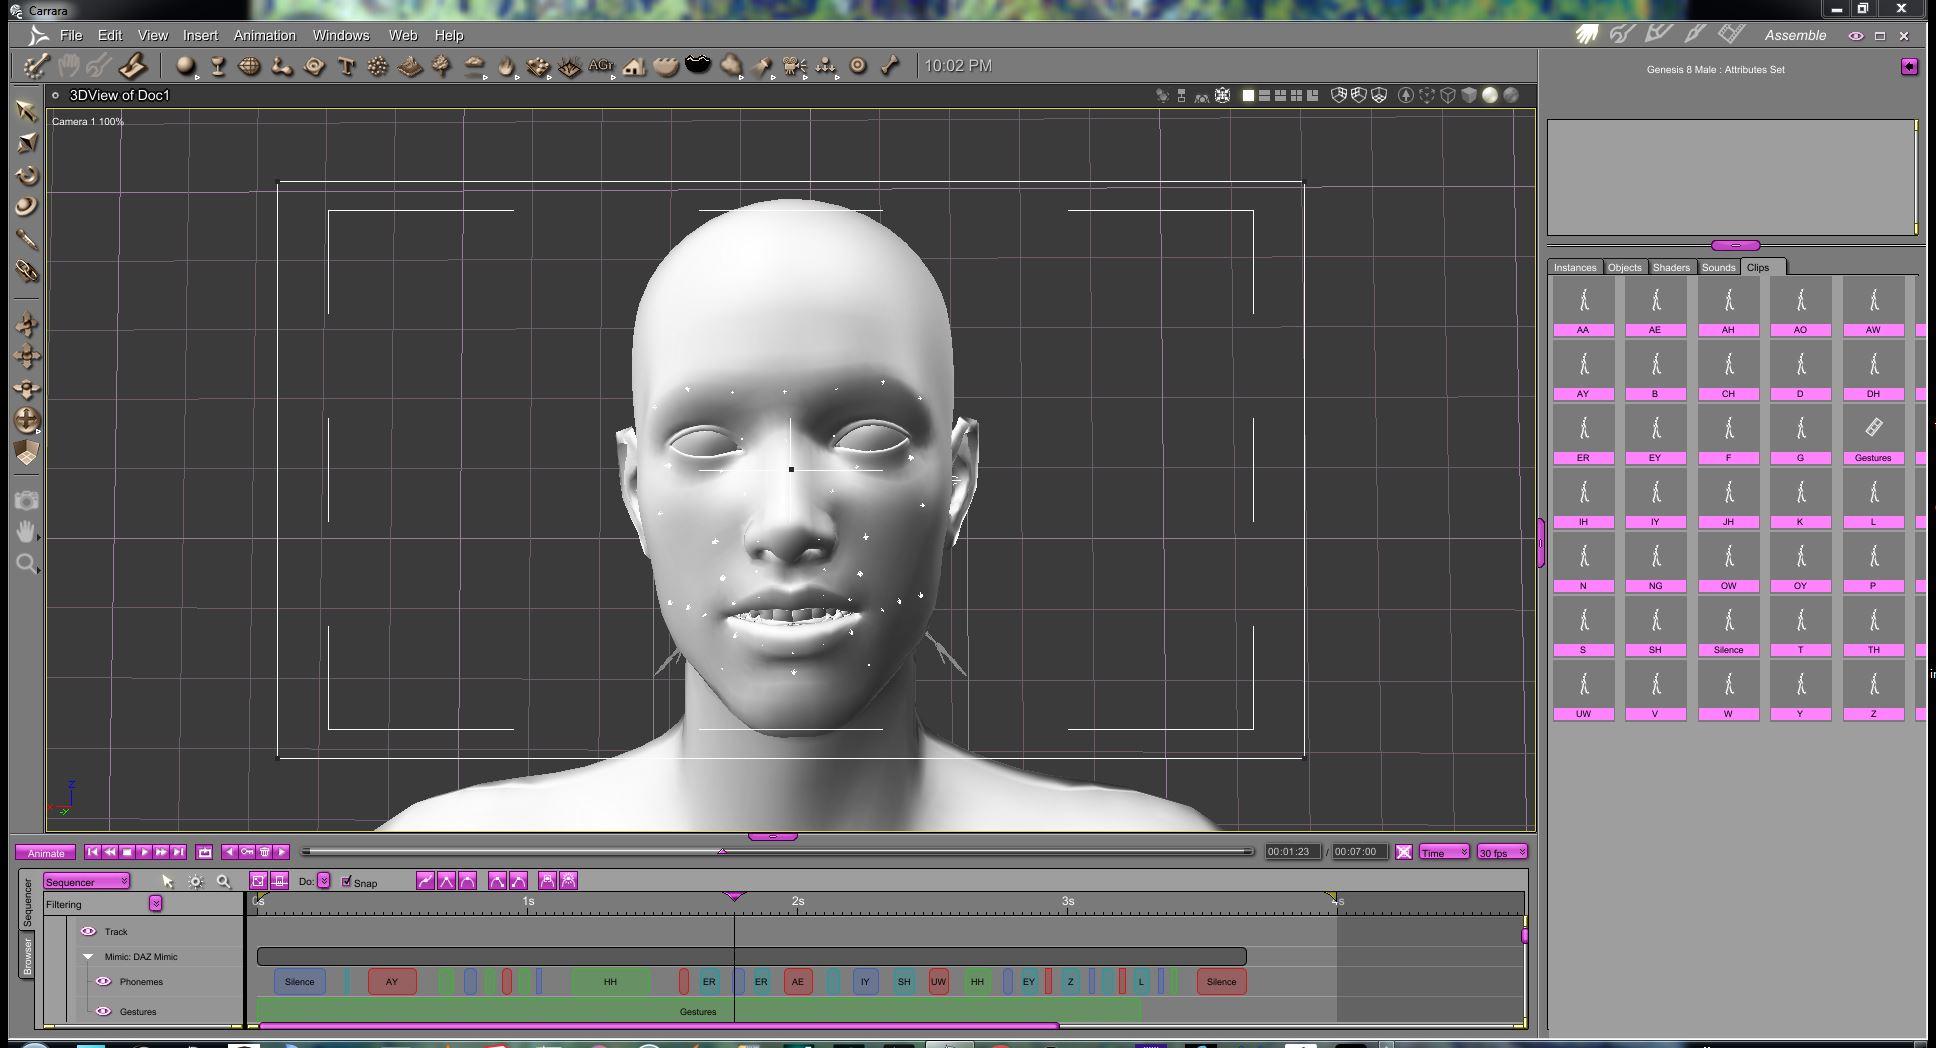Select the Rotate tool in left toolbar
The image size is (1936, 1048).
coord(27,175)
